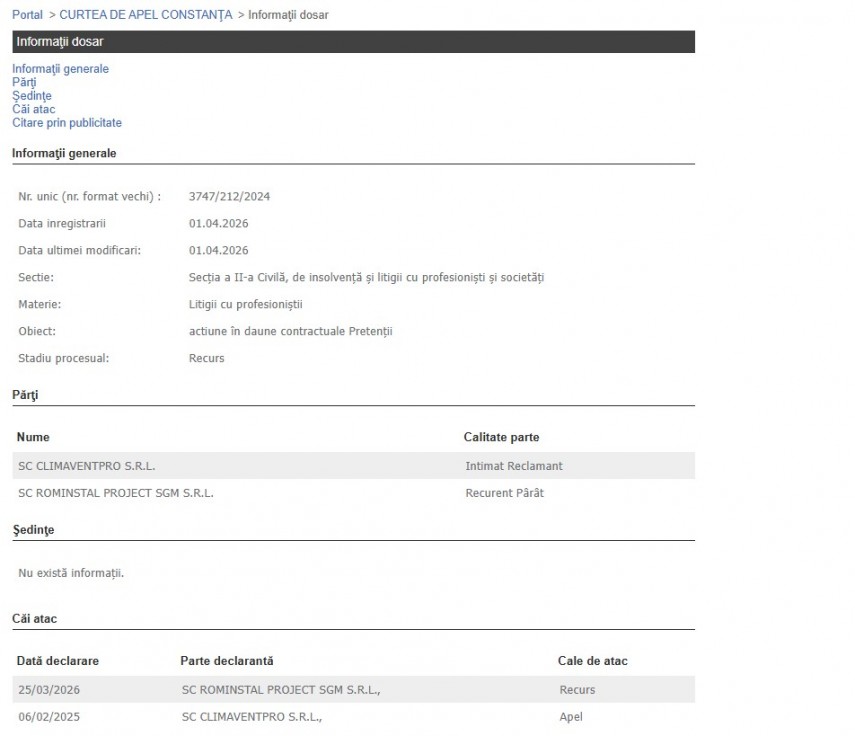855x736 pixels.
Task: Click the Litigii cu profesioniștii matter value
Action: pos(245,304)
